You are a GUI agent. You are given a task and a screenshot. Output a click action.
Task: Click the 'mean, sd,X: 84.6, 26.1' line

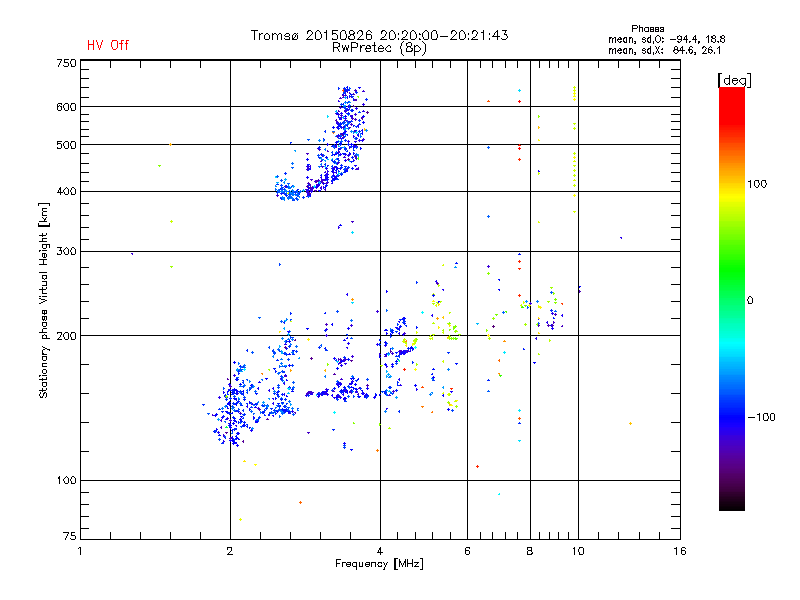pos(664,50)
